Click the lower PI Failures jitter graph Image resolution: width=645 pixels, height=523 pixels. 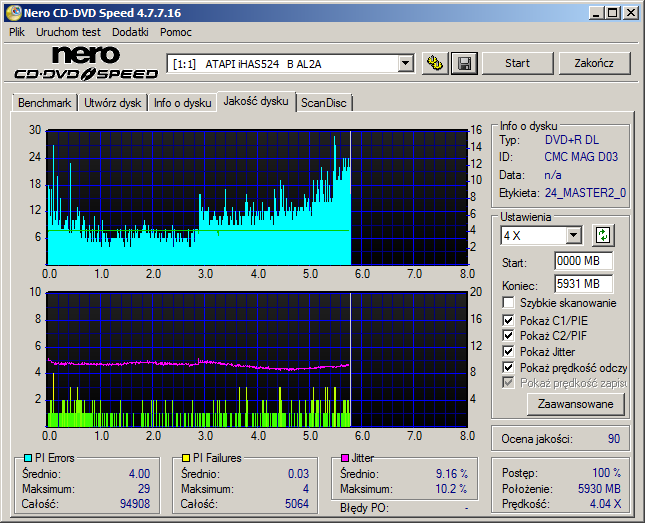257,360
